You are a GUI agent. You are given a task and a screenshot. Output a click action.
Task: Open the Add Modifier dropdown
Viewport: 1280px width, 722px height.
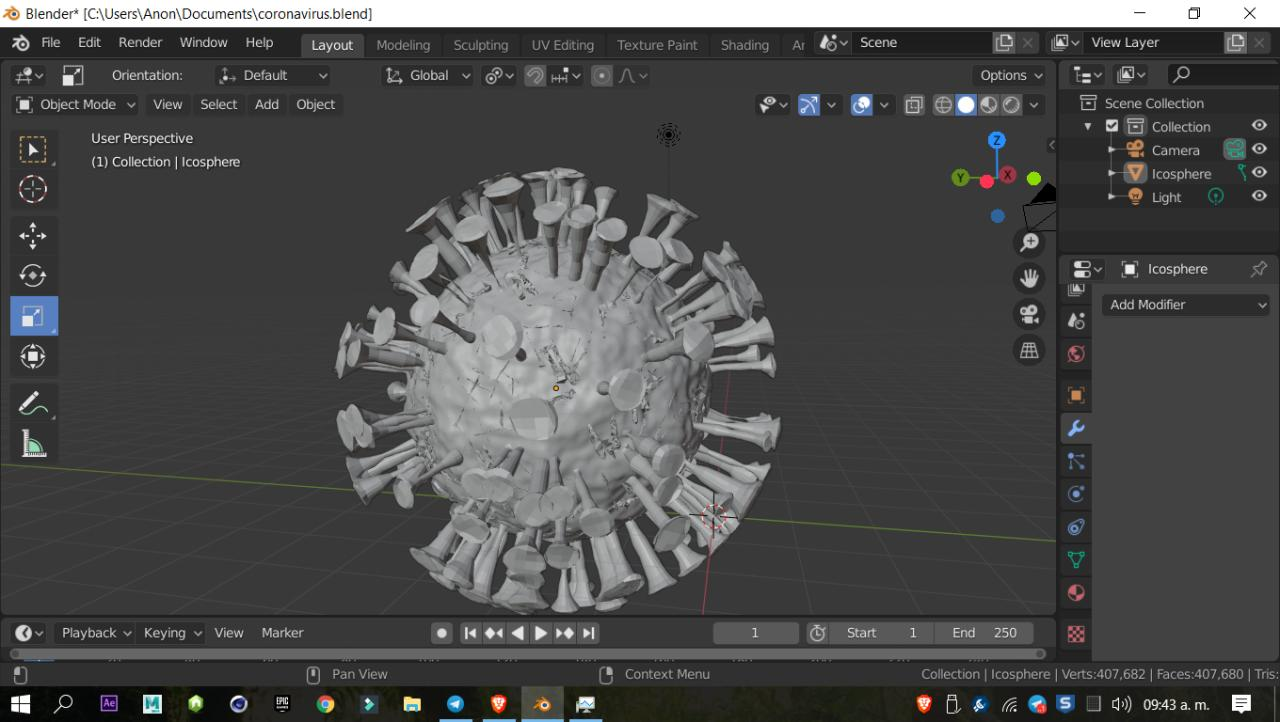pyautogui.click(x=1186, y=304)
